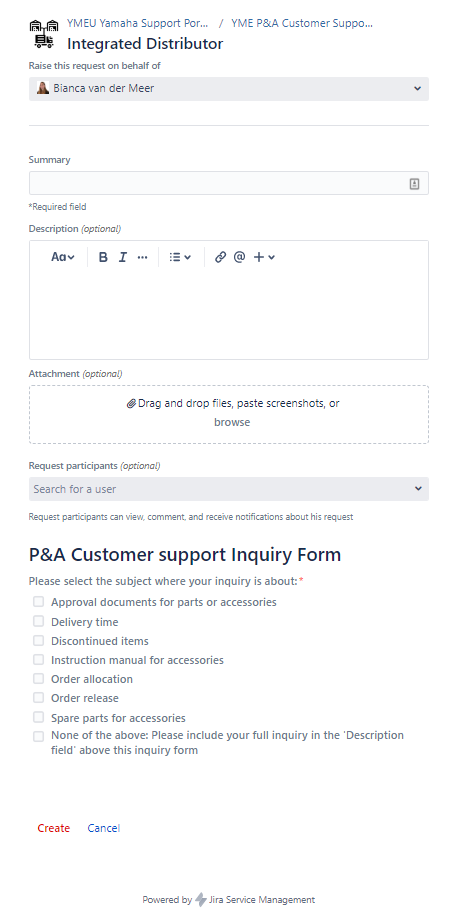Click the Create button
This screenshot has height=914, width=453.
tap(54, 828)
